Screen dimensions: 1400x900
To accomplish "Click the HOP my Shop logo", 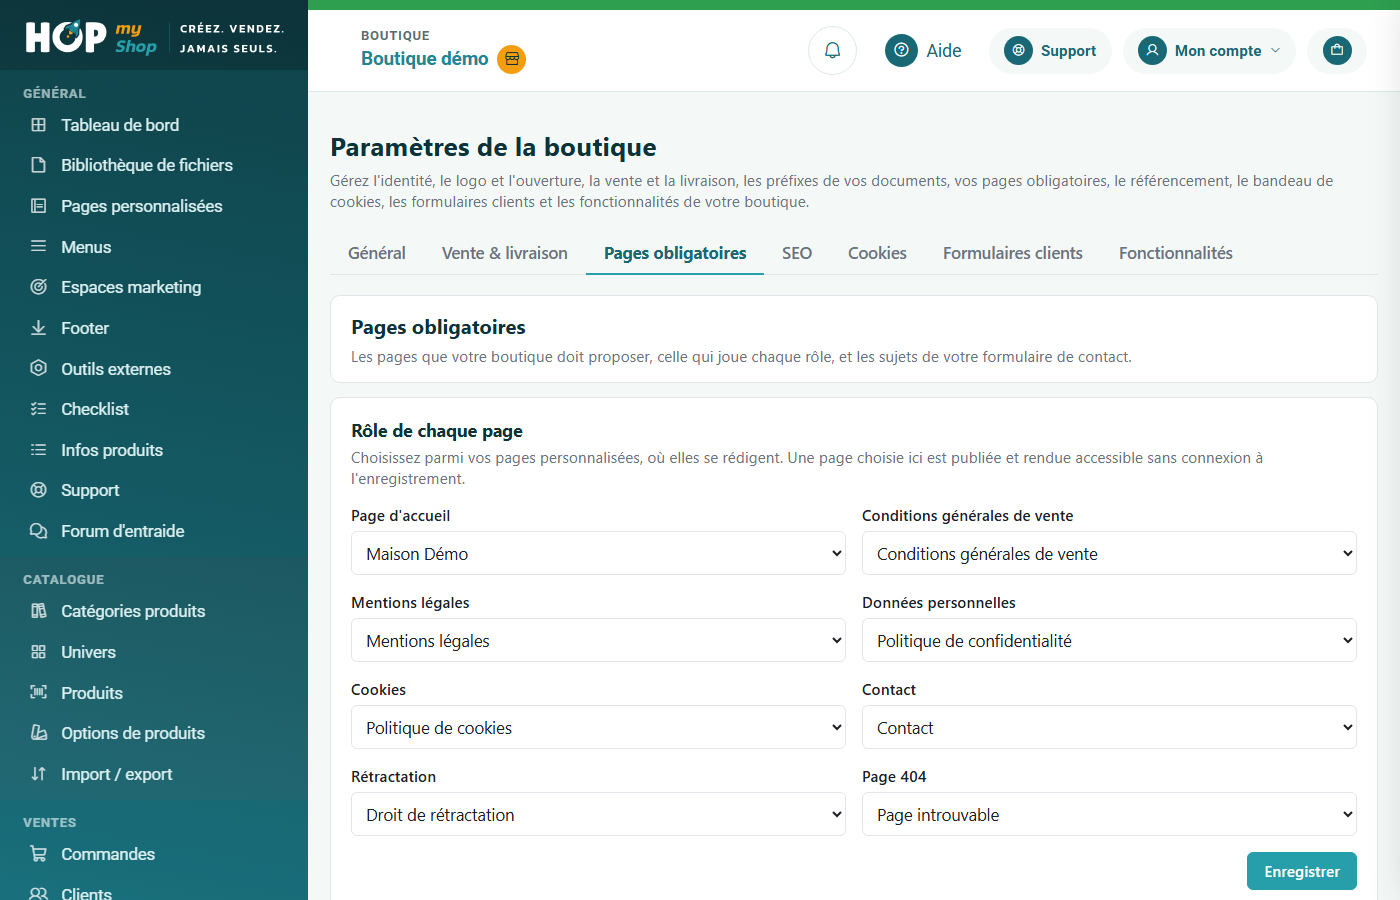I will pyautogui.click(x=91, y=36).
